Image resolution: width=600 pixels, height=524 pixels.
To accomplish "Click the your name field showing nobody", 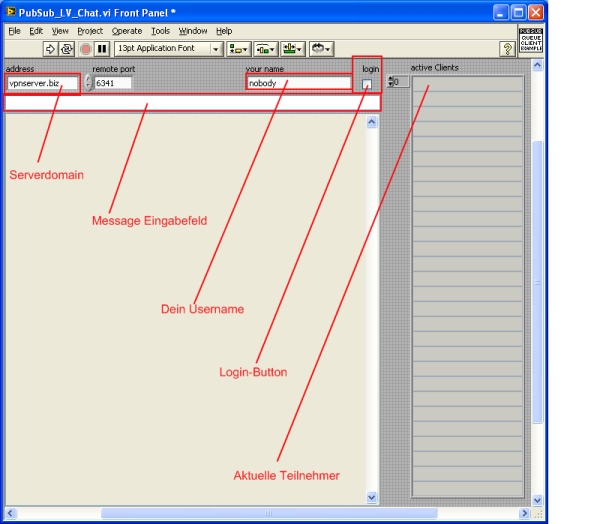I will click(x=298, y=83).
